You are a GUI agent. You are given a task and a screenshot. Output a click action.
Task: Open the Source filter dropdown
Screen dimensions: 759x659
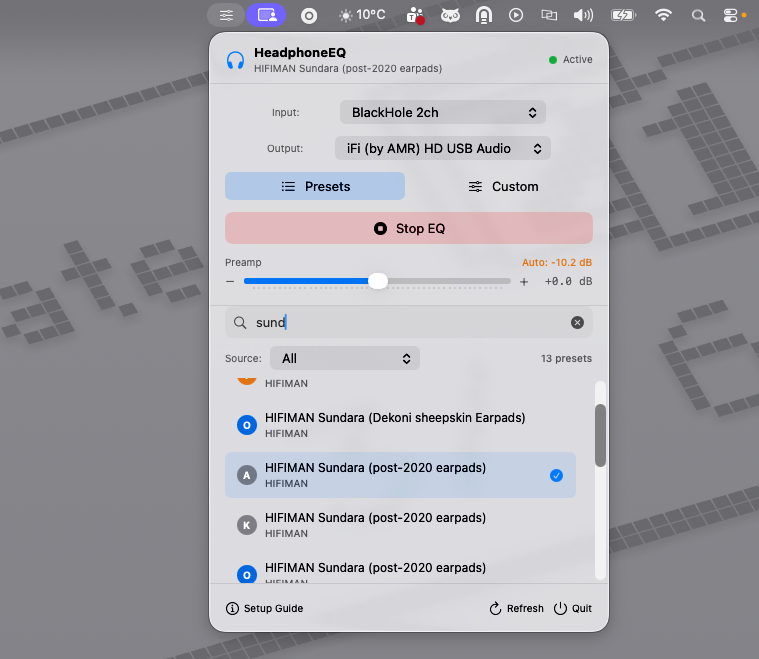pyautogui.click(x=345, y=358)
